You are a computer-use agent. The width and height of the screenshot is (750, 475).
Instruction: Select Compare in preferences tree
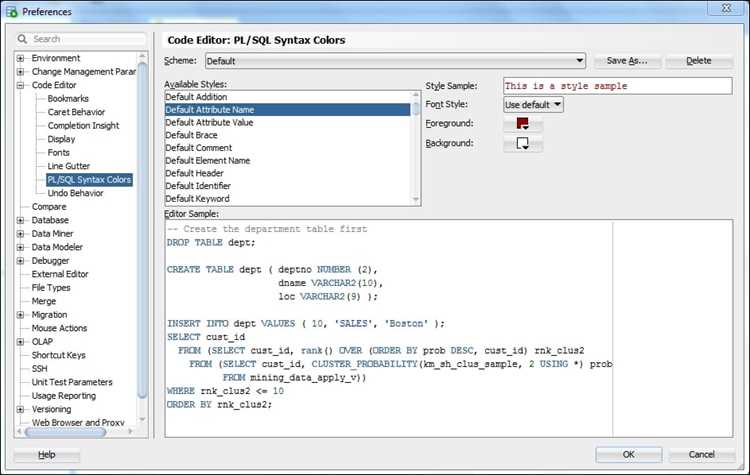49,207
